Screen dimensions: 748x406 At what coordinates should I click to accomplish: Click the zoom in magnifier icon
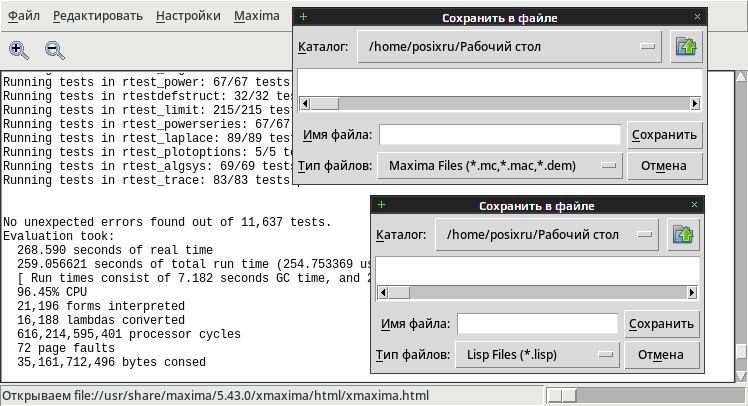click(x=19, y=50)
